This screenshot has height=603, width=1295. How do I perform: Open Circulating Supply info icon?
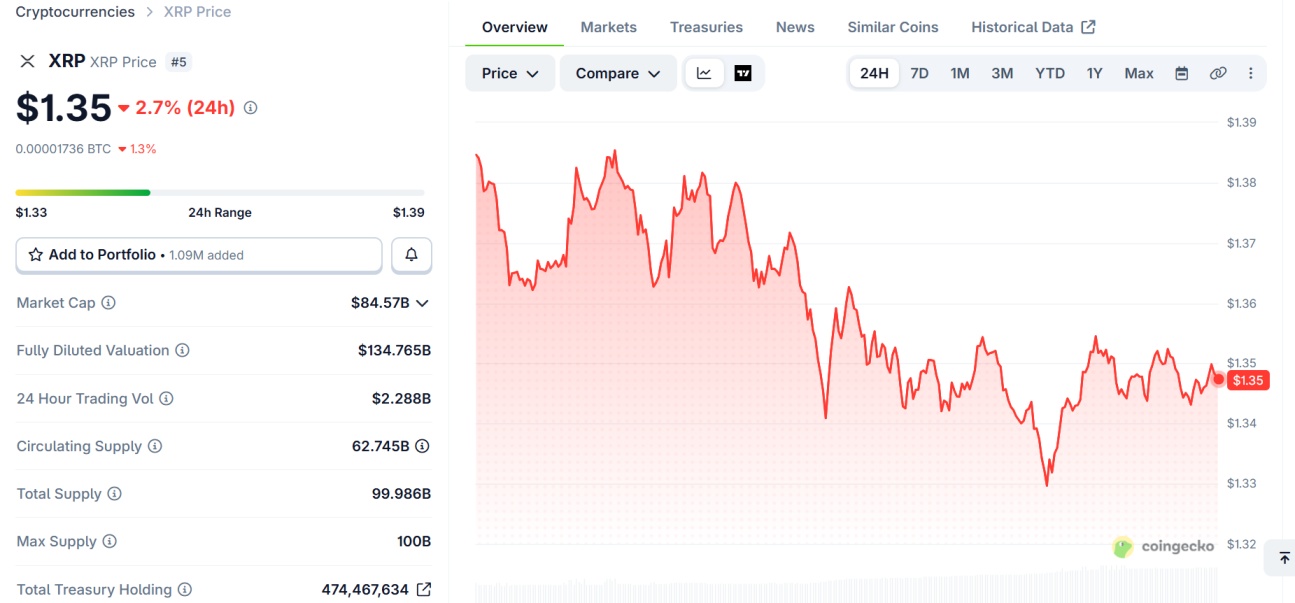155,446
